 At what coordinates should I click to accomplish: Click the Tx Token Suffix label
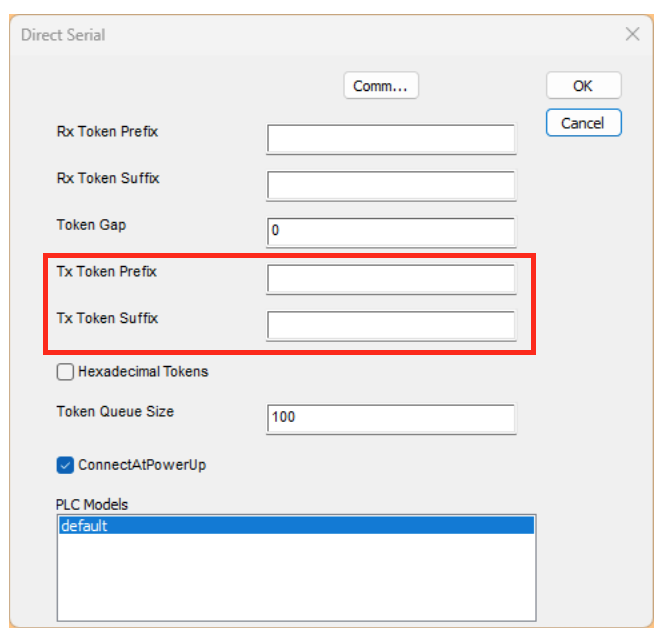point(107,319)
